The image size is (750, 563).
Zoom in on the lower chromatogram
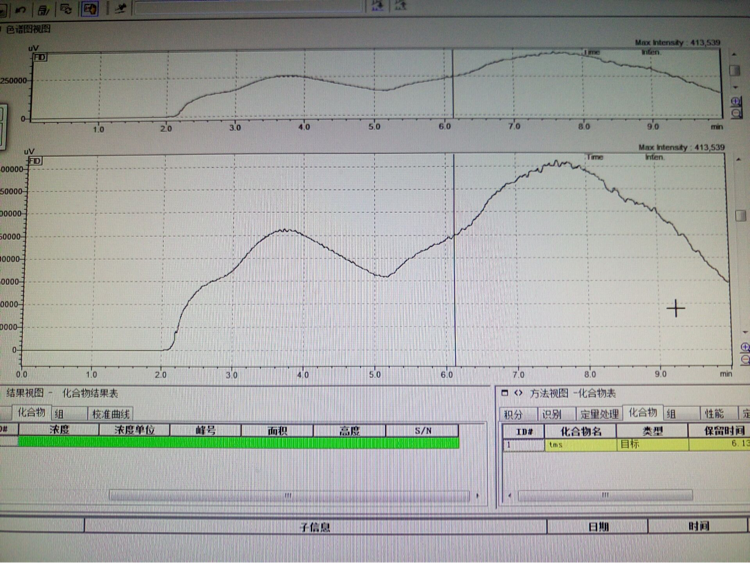tap(744, 347)
